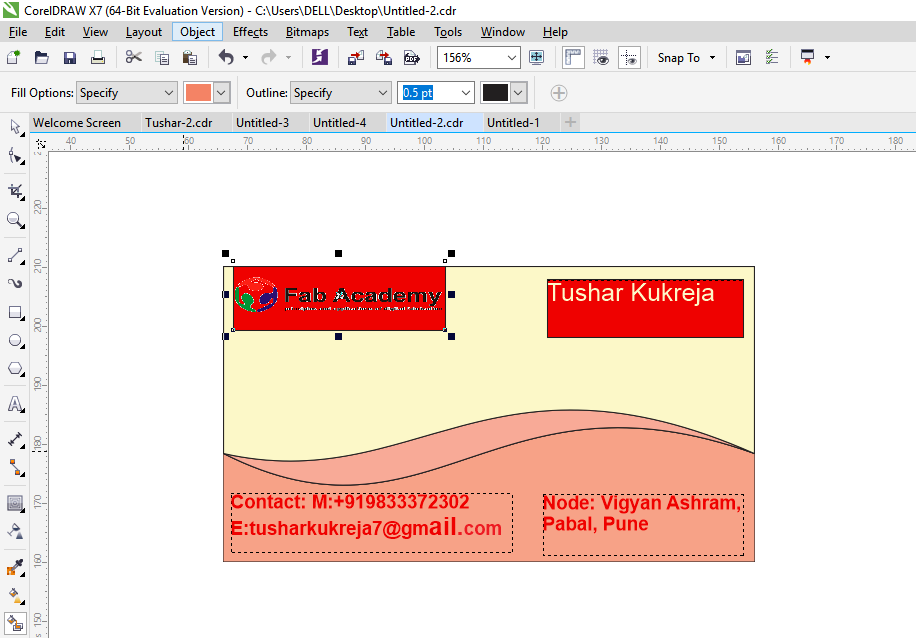Start a new document with plus tab
Image resolution: width=916 pixels, height=638 pixels.
pos(570,122)
